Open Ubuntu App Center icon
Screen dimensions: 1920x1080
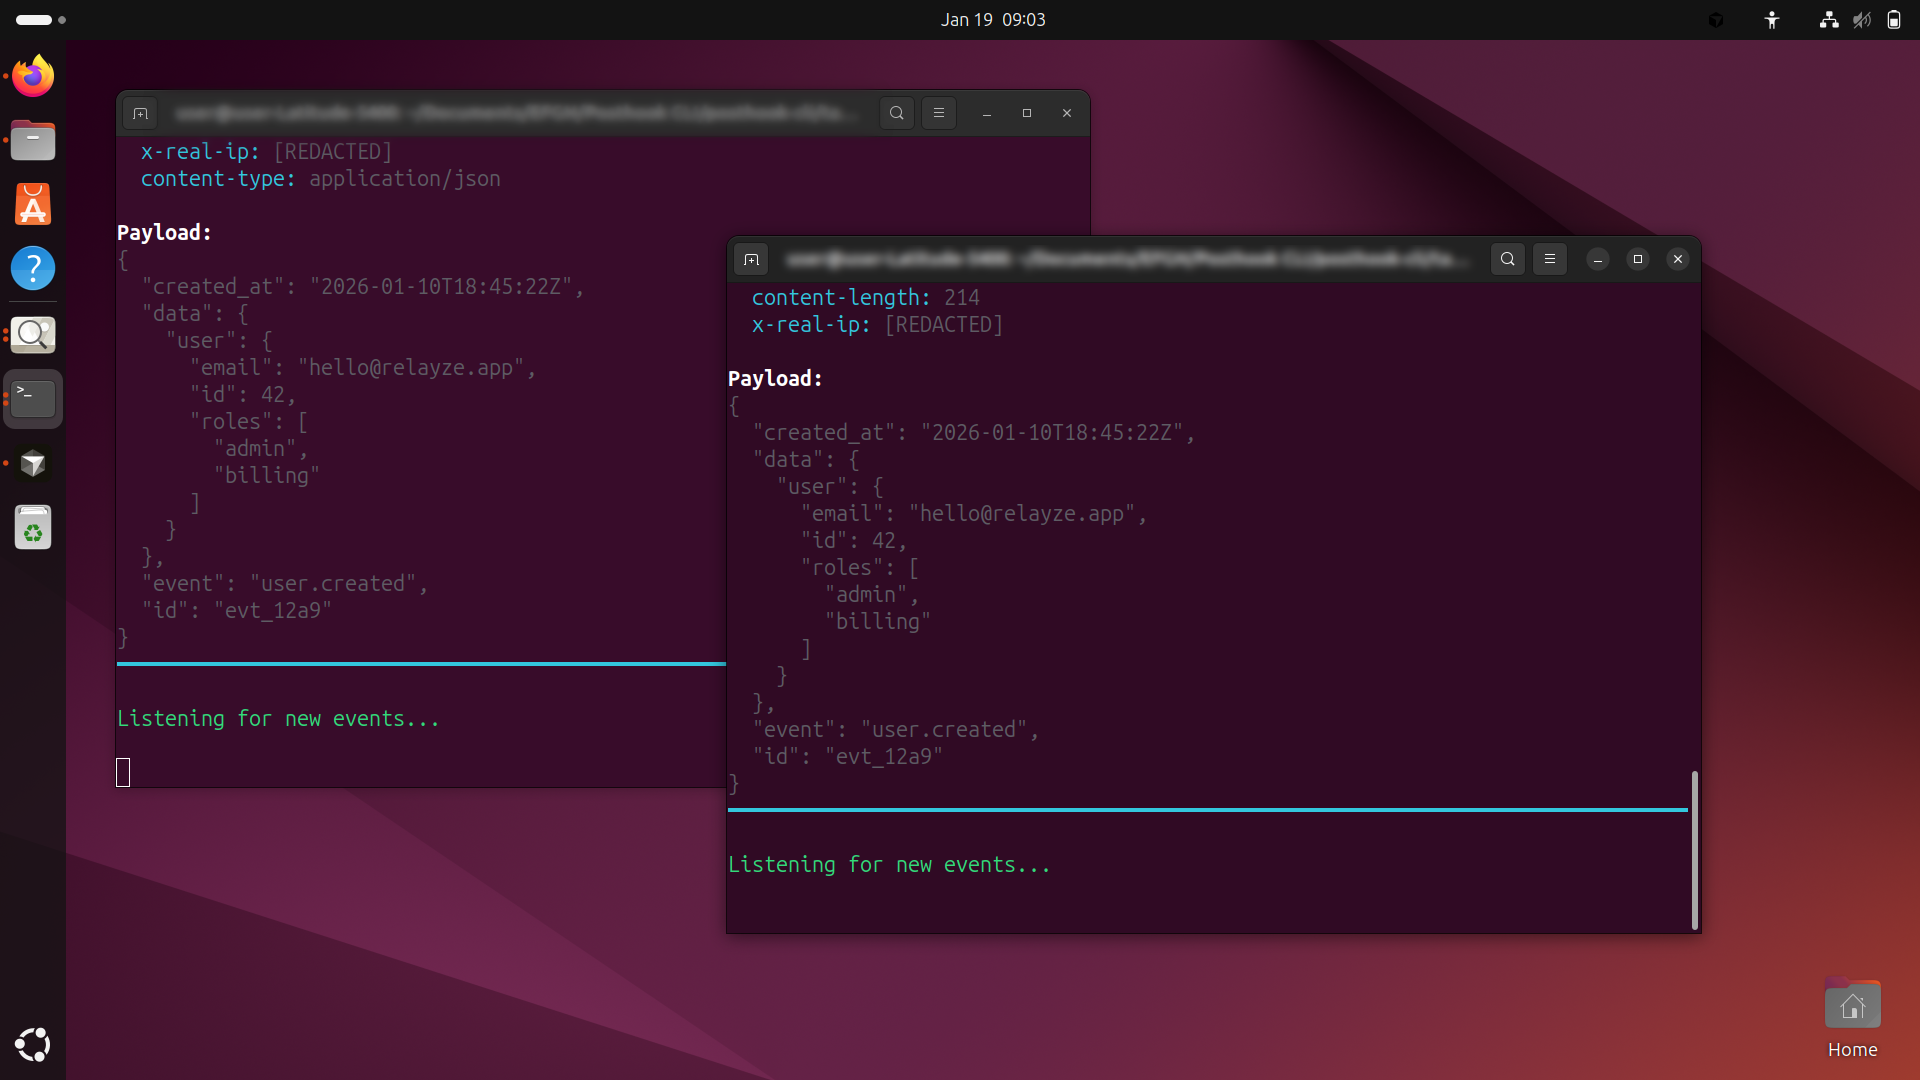pos(33,205)
